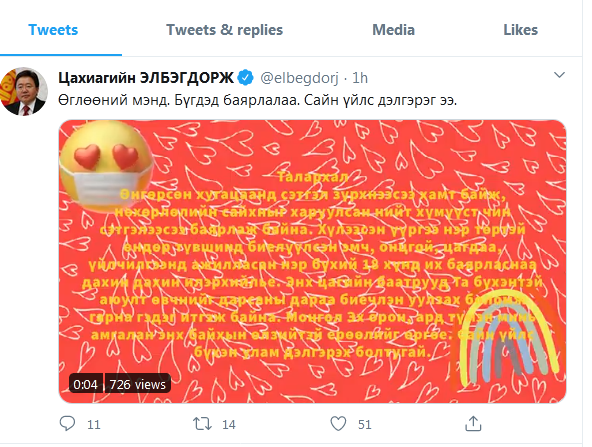The height and width of the screenshot is (447, 592).
Task: Open the @elbegdorj handle link
Action: [299, 78]
